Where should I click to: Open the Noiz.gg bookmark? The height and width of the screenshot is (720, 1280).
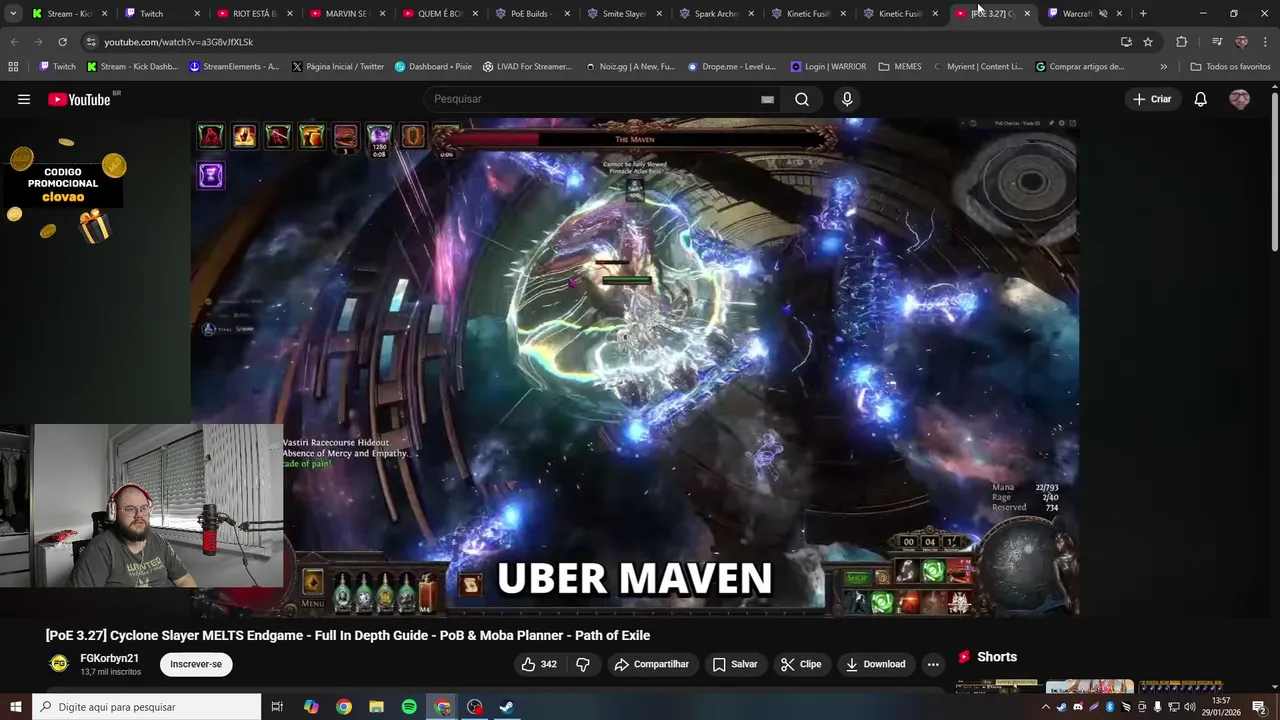pyautogui.click(x=630, y=67)
